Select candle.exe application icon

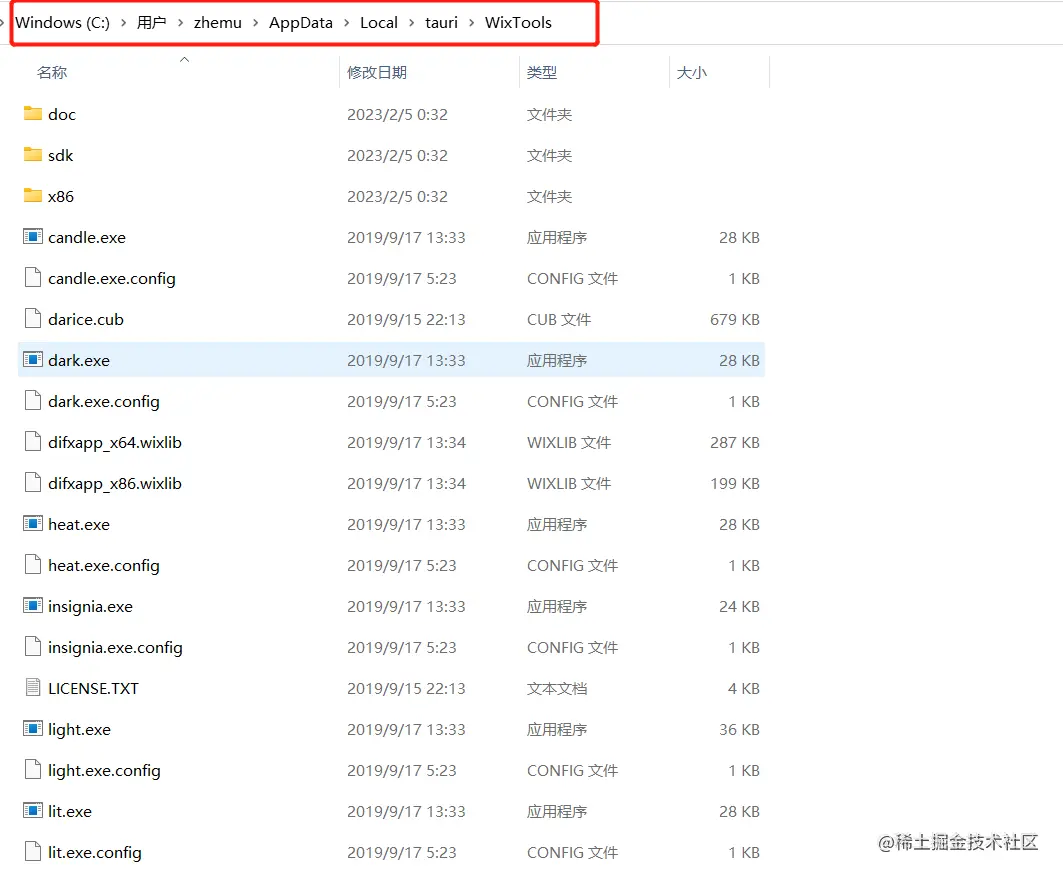coord(33,237)
